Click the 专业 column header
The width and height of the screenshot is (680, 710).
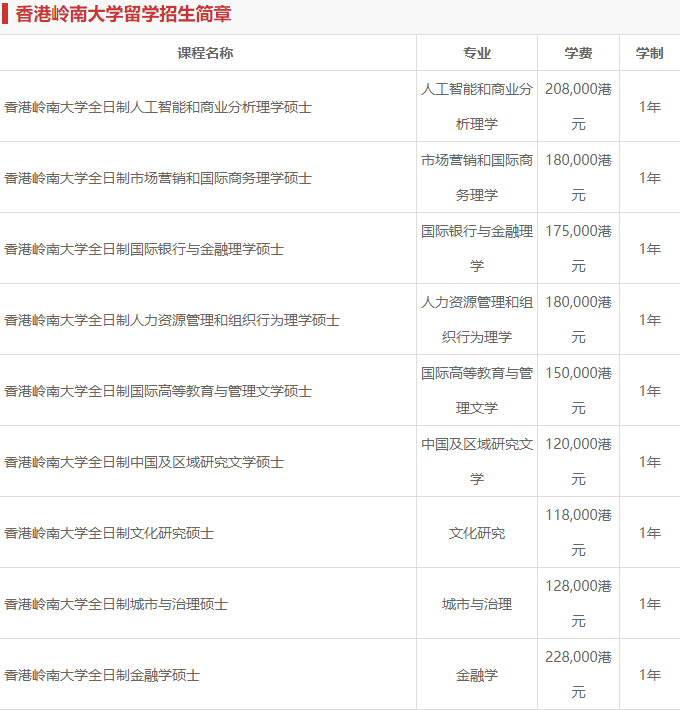(477, 53)
